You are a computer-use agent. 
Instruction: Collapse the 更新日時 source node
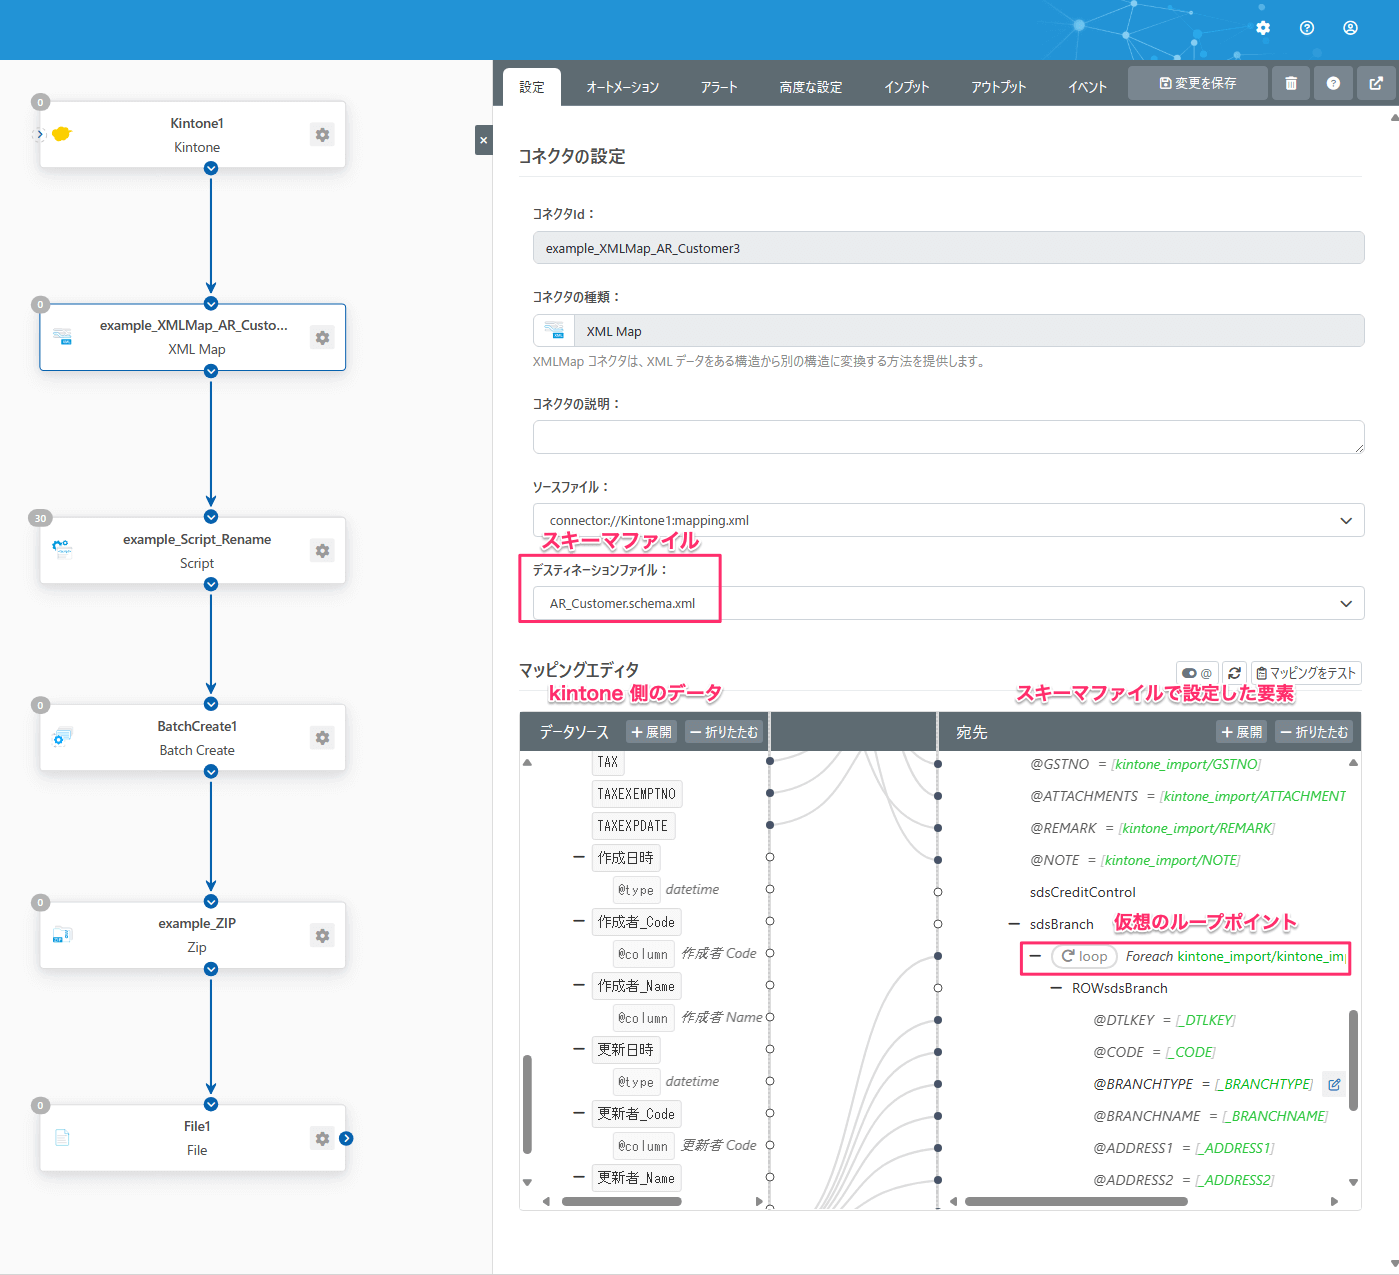click(x=579, y=1049)
